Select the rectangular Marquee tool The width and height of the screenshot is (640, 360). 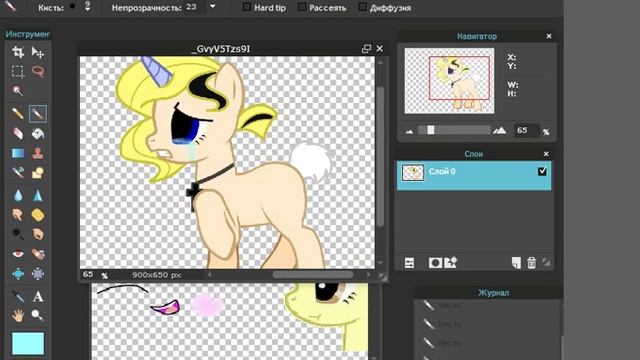(18, 71)
